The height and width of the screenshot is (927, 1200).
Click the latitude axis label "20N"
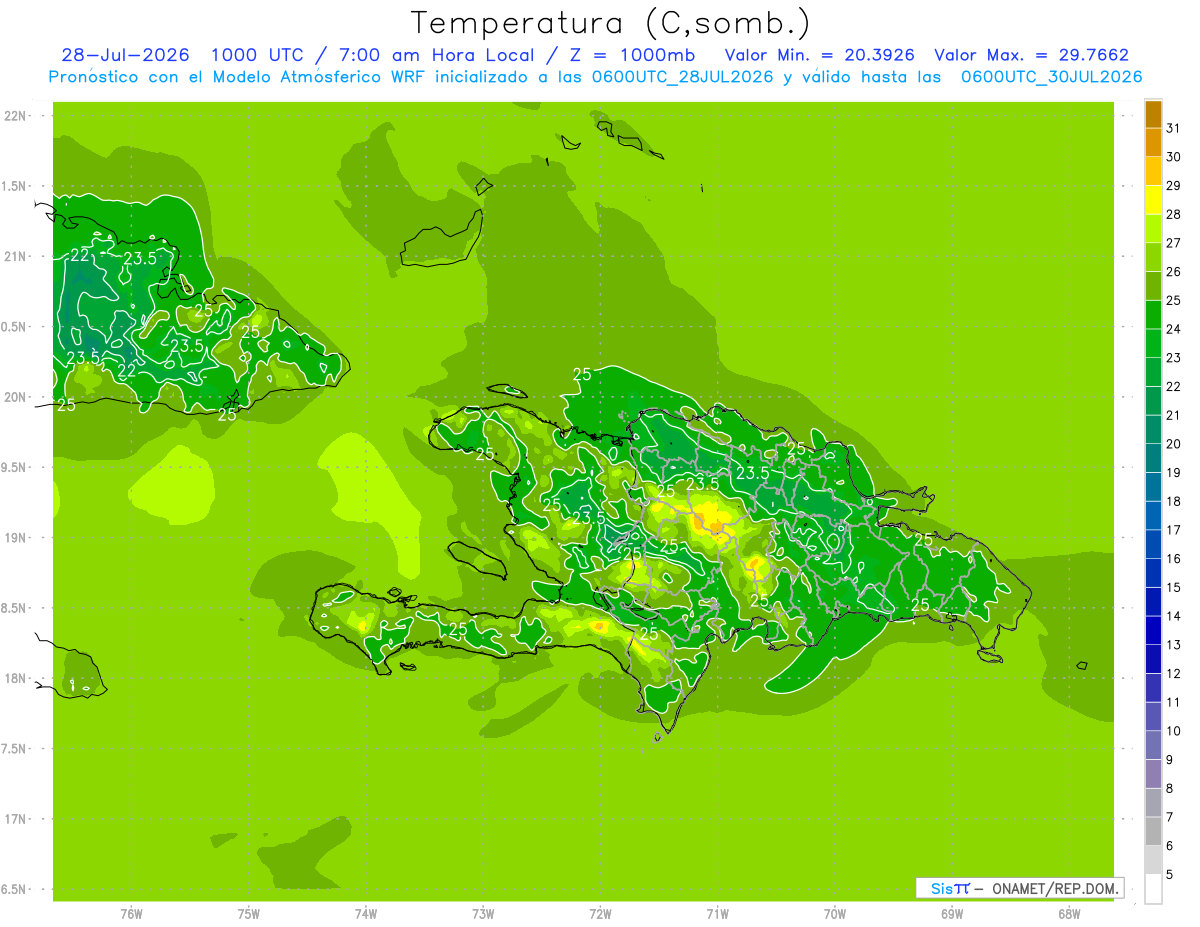[15, 397]
